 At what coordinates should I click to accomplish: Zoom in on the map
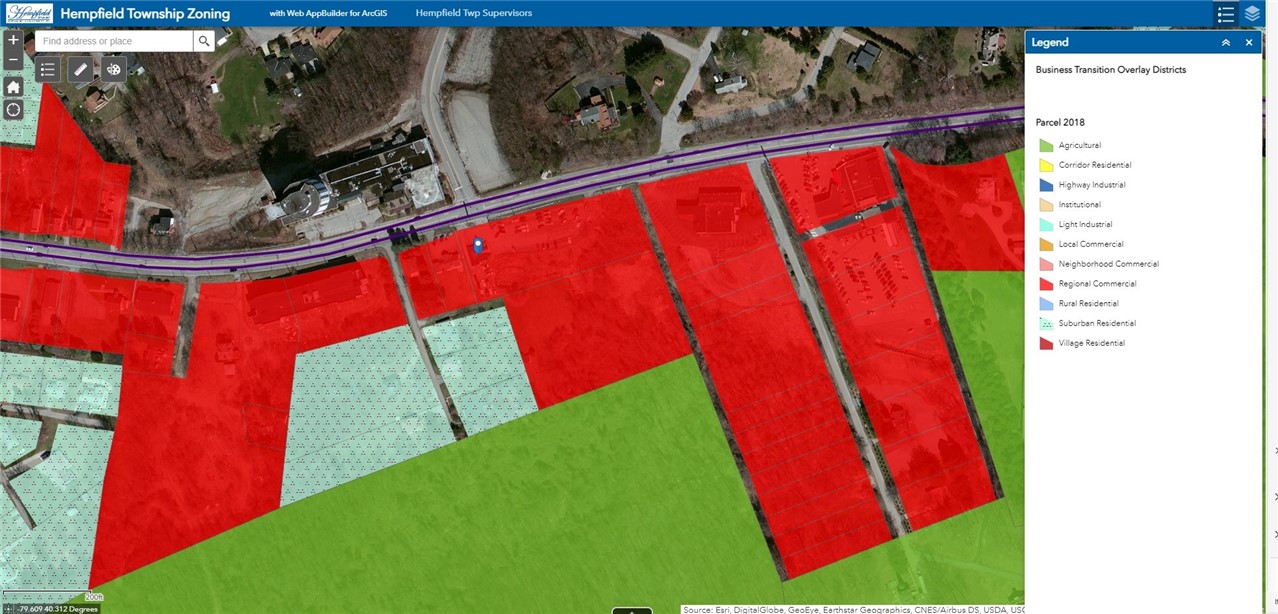[13, 41]
